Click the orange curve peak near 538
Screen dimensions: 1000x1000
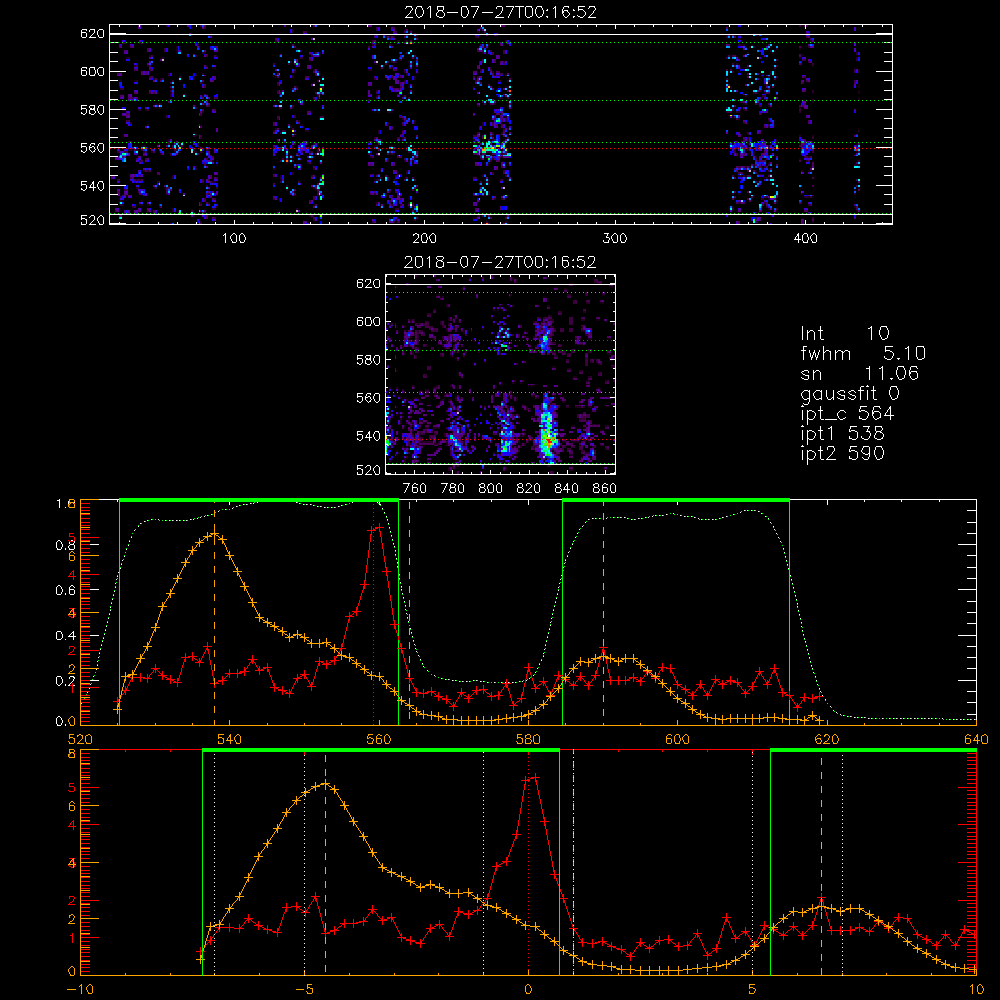click(x=214, y=534)
